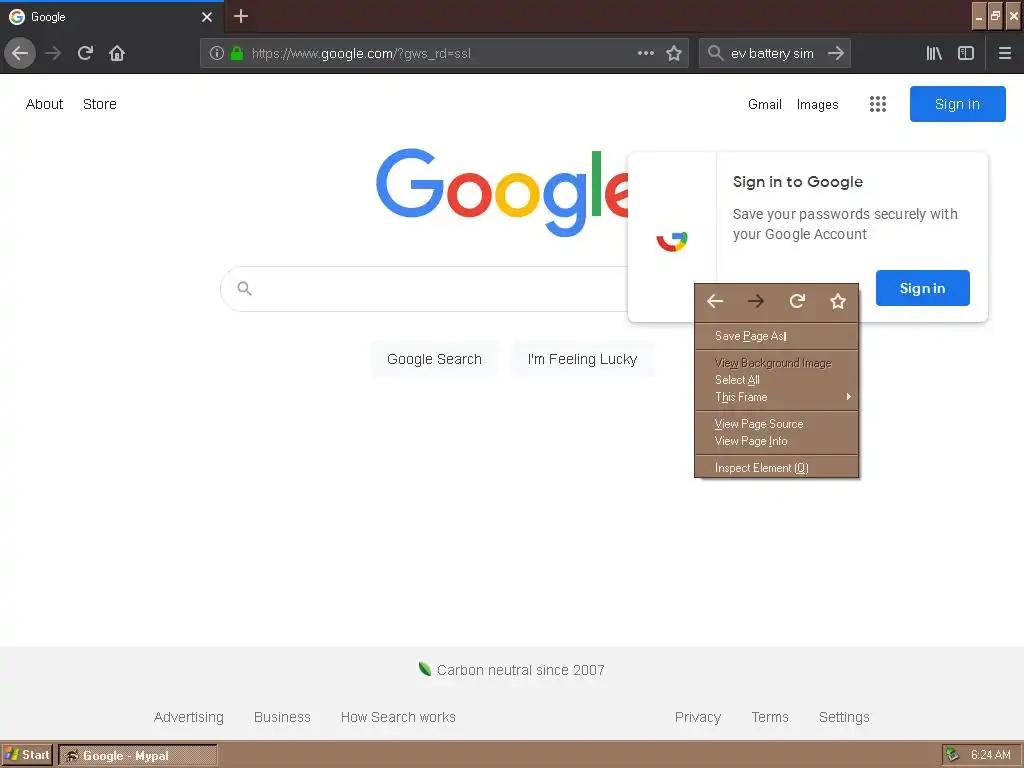Choose Select All in the context menu
1024x768 pixels.
(776, 379)
